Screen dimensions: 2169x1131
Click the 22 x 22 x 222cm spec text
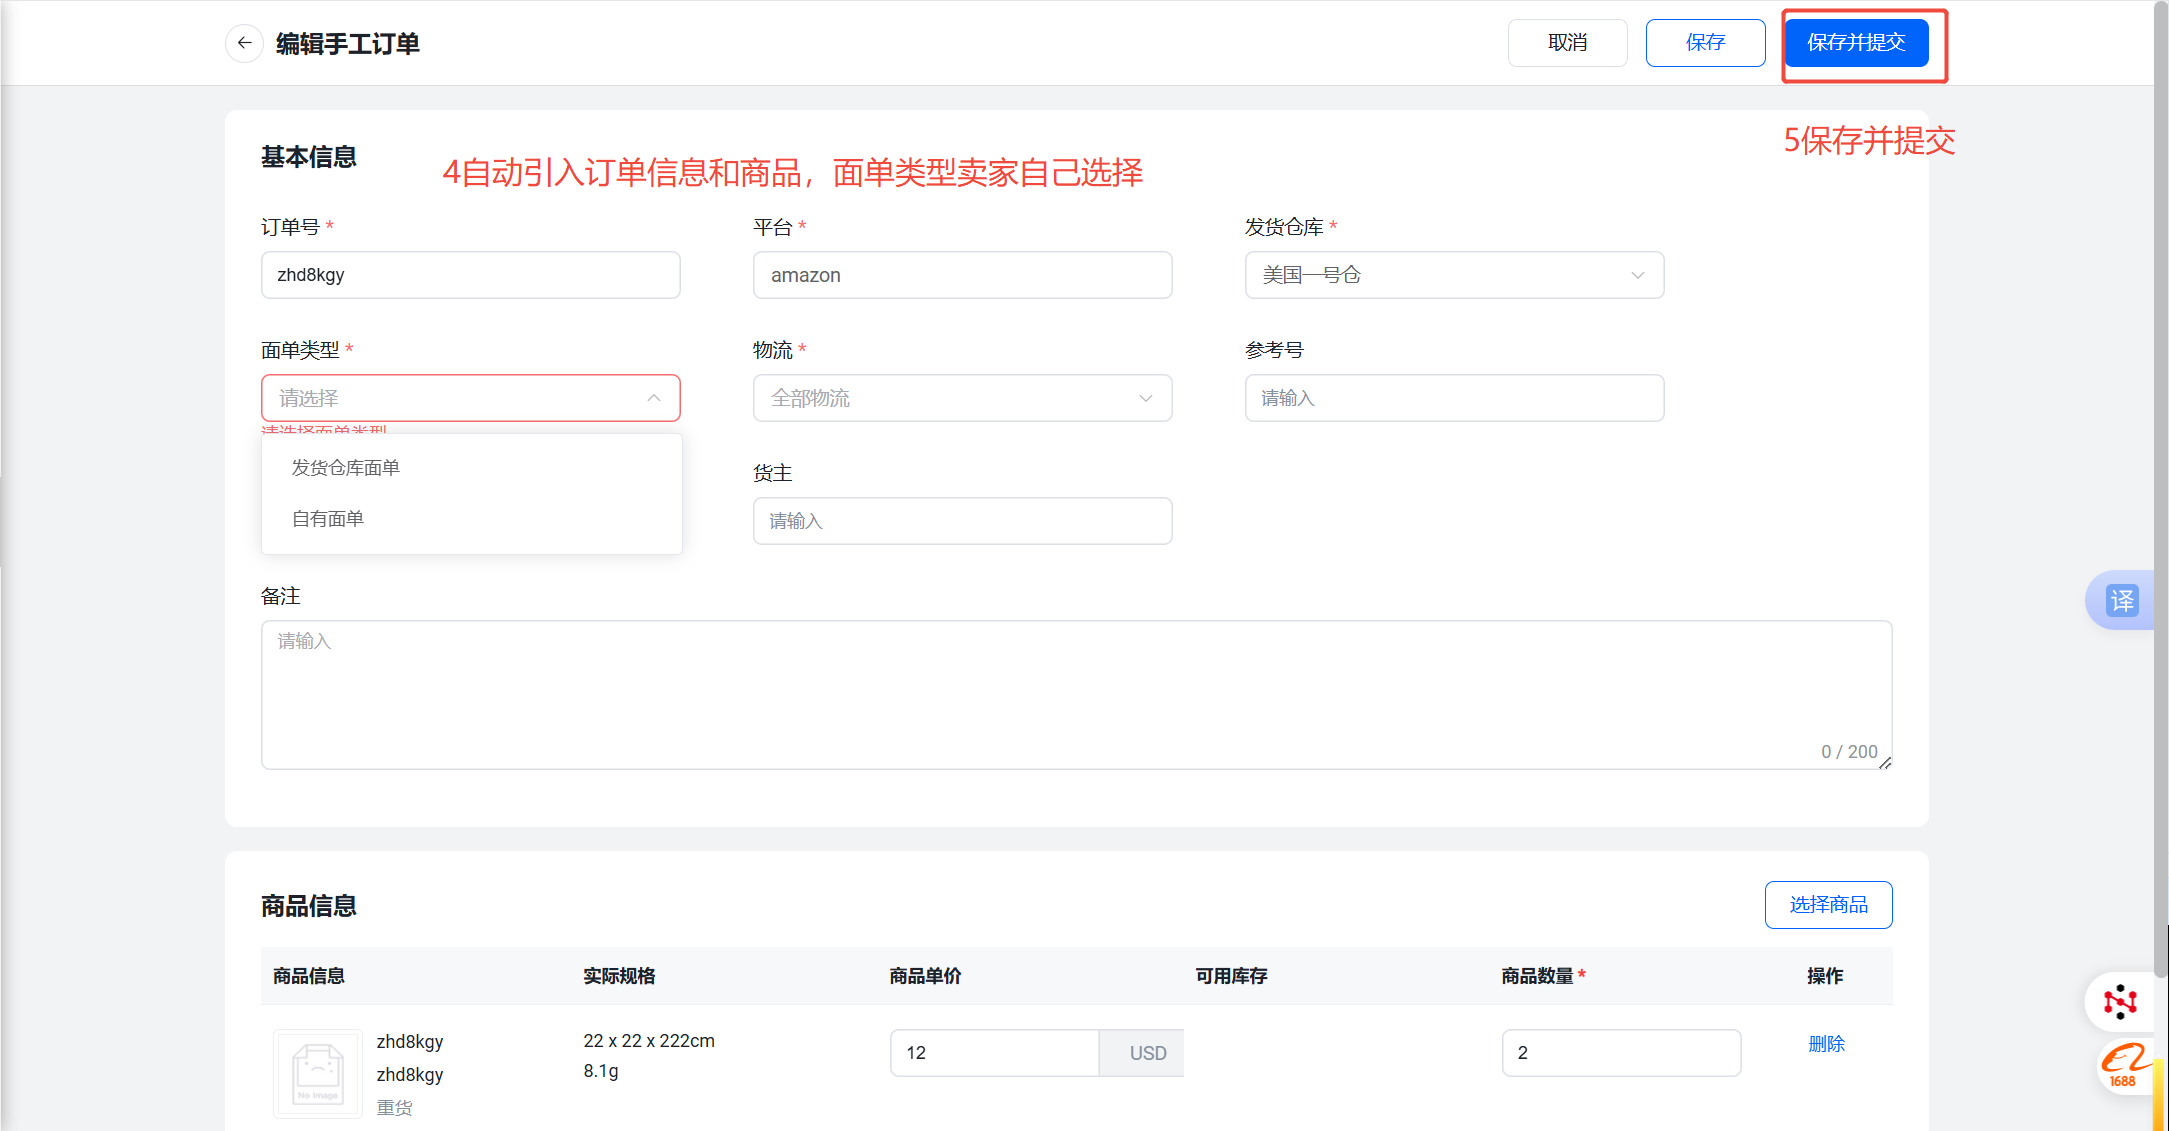(649, 1041)
